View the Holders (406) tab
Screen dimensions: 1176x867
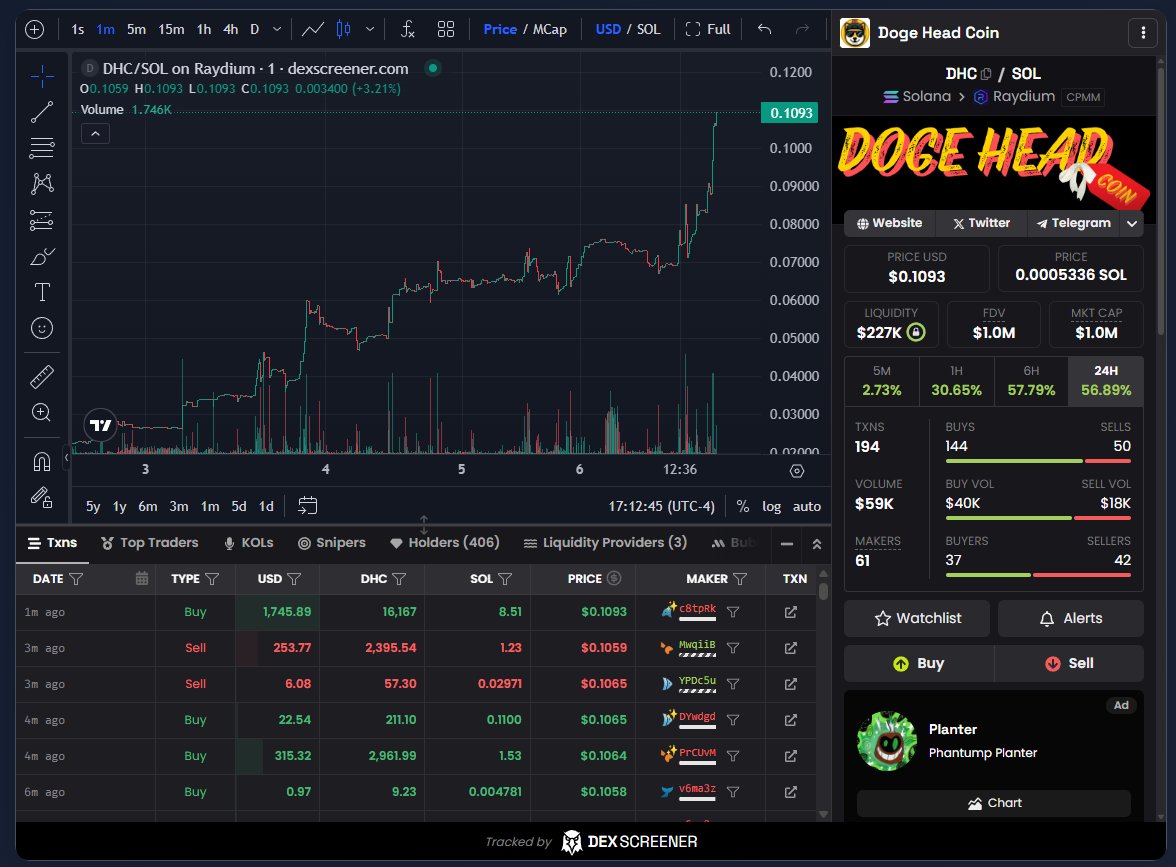[445, 542]
